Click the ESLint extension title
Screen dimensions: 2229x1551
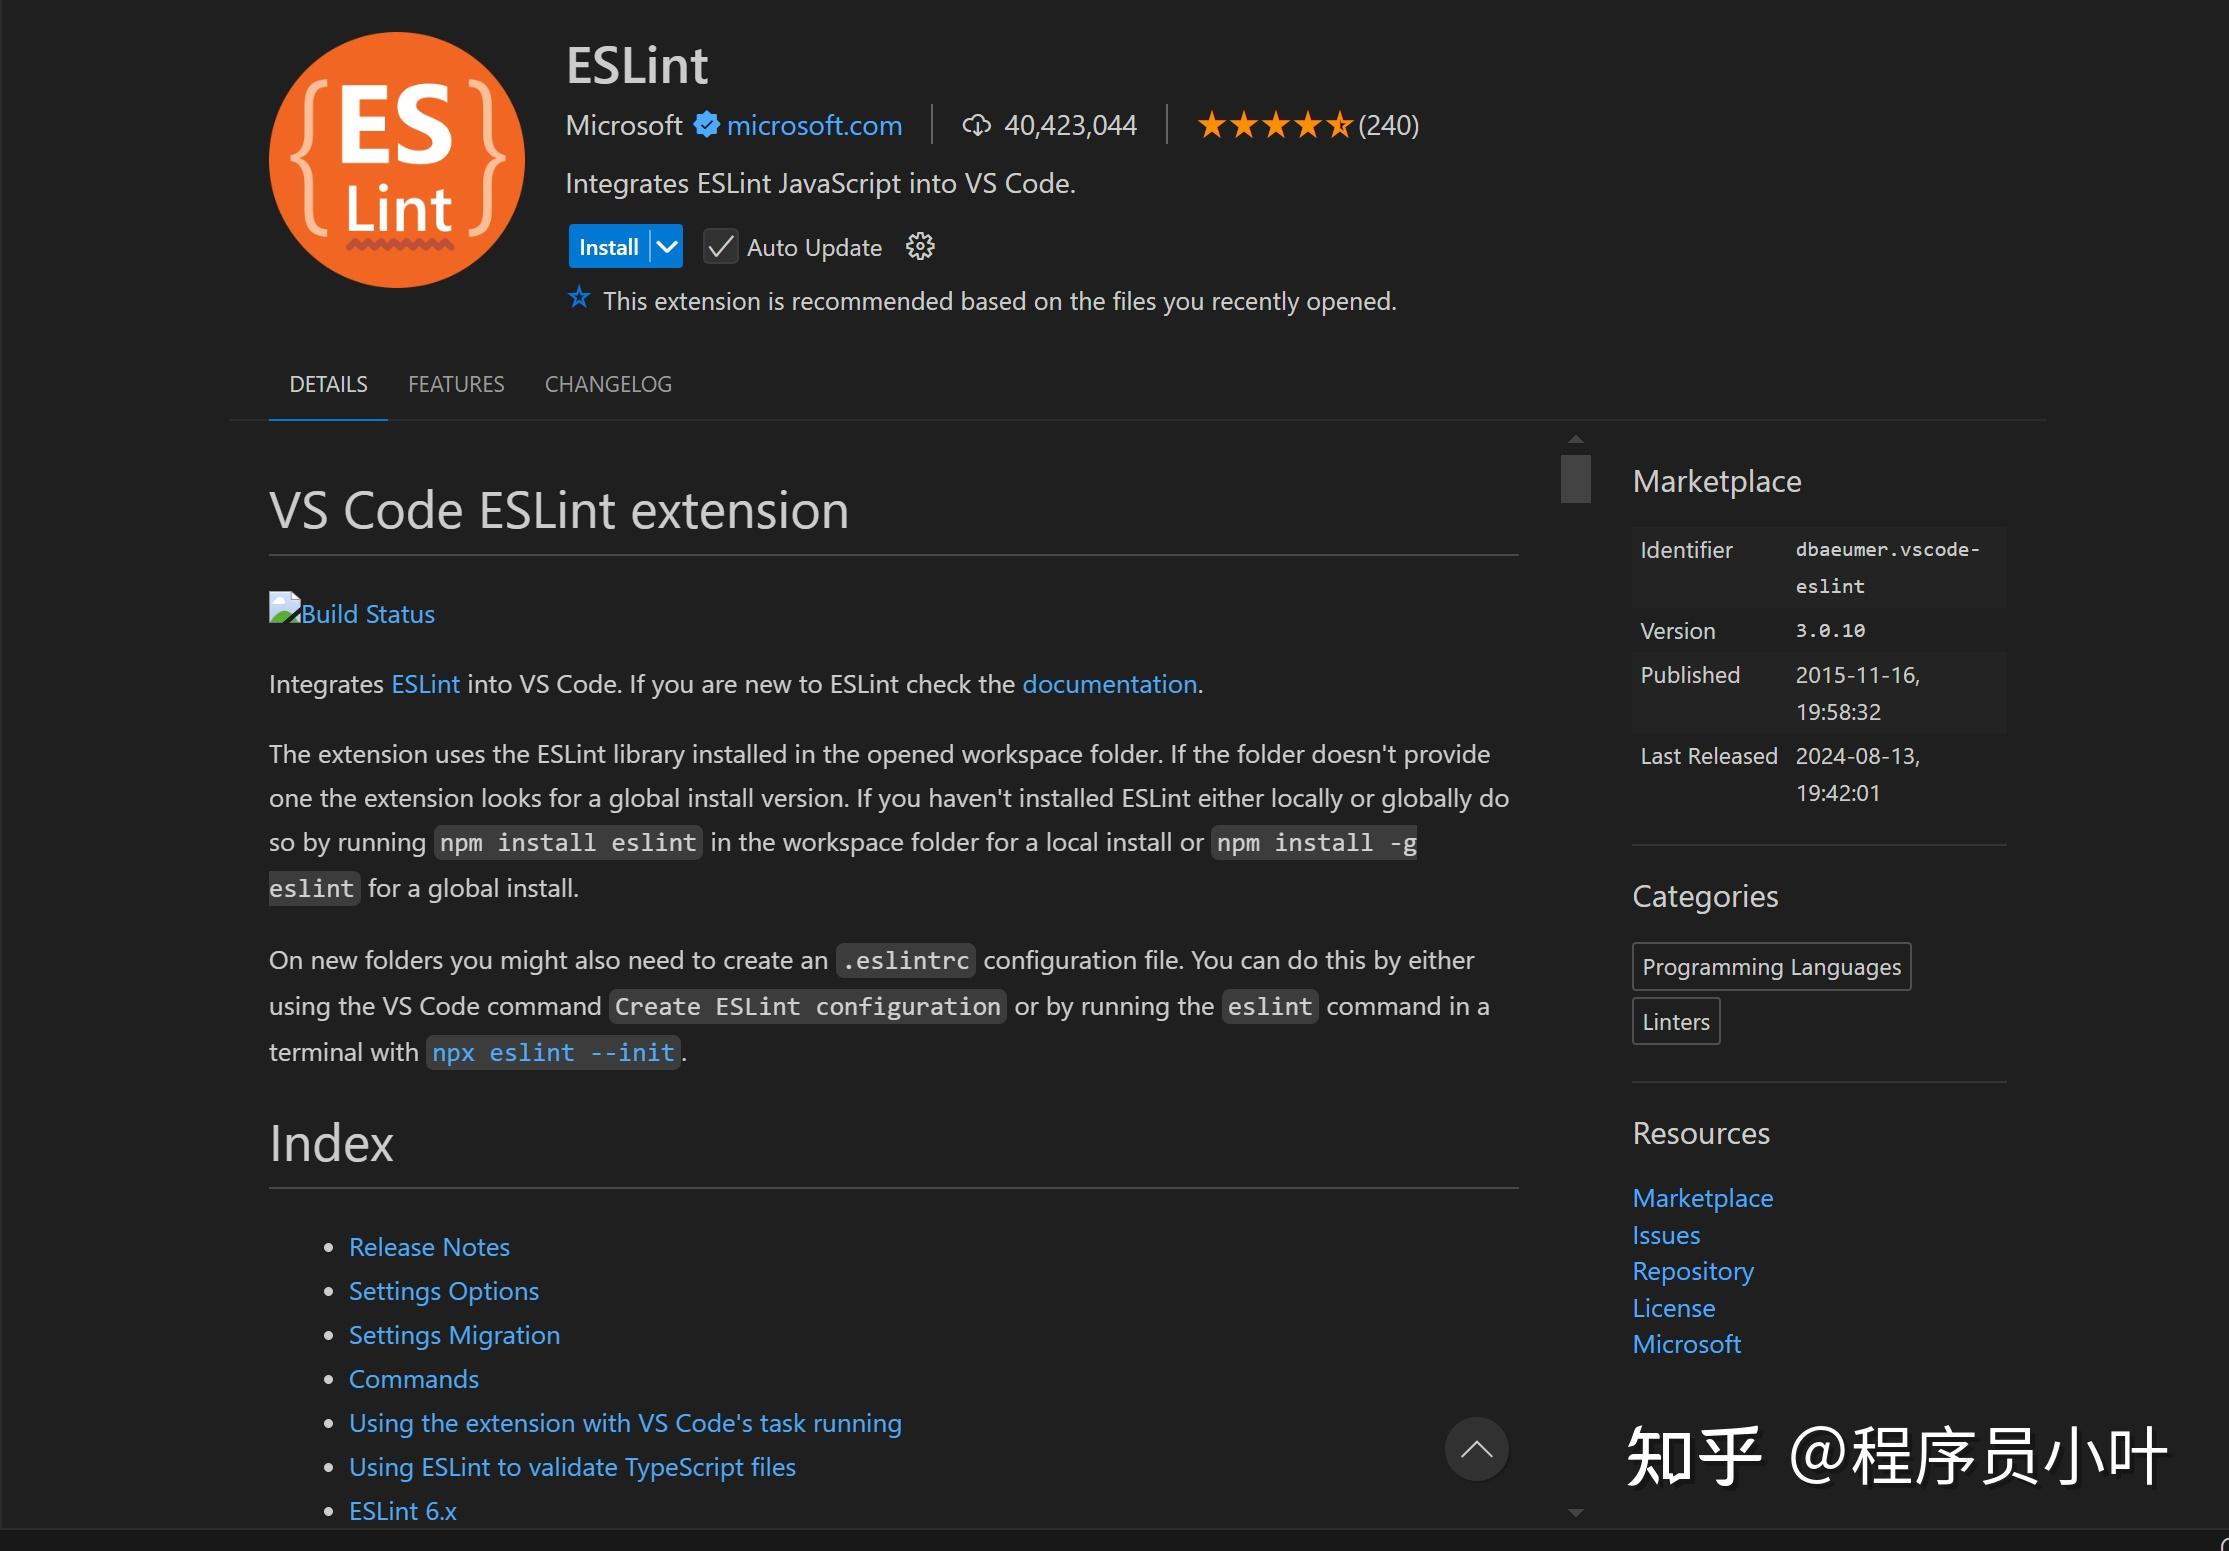pos(637,66)
